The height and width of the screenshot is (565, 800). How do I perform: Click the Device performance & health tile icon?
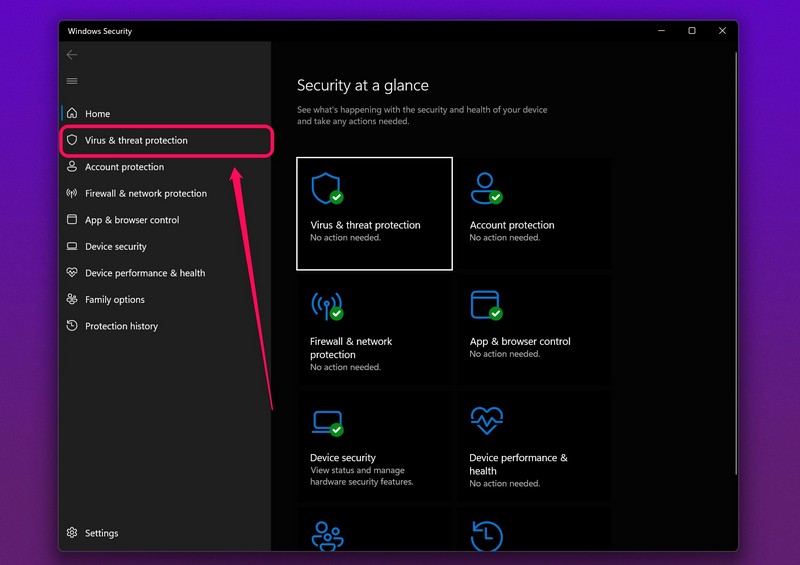coord(487,421)
